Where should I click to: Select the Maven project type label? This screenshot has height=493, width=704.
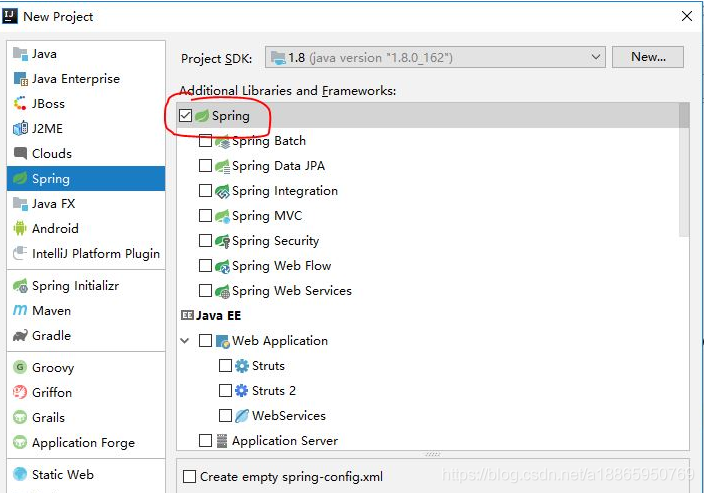click(52, 311)
